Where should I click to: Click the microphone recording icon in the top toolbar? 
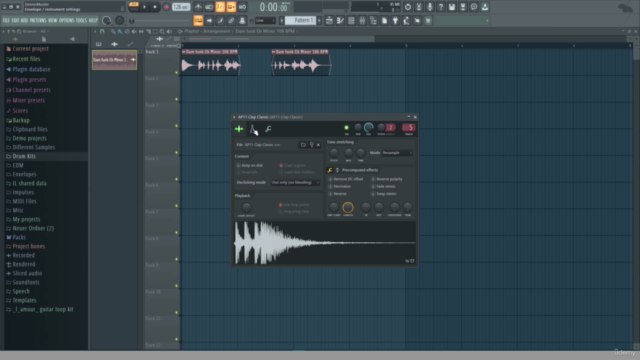[430, 7]
